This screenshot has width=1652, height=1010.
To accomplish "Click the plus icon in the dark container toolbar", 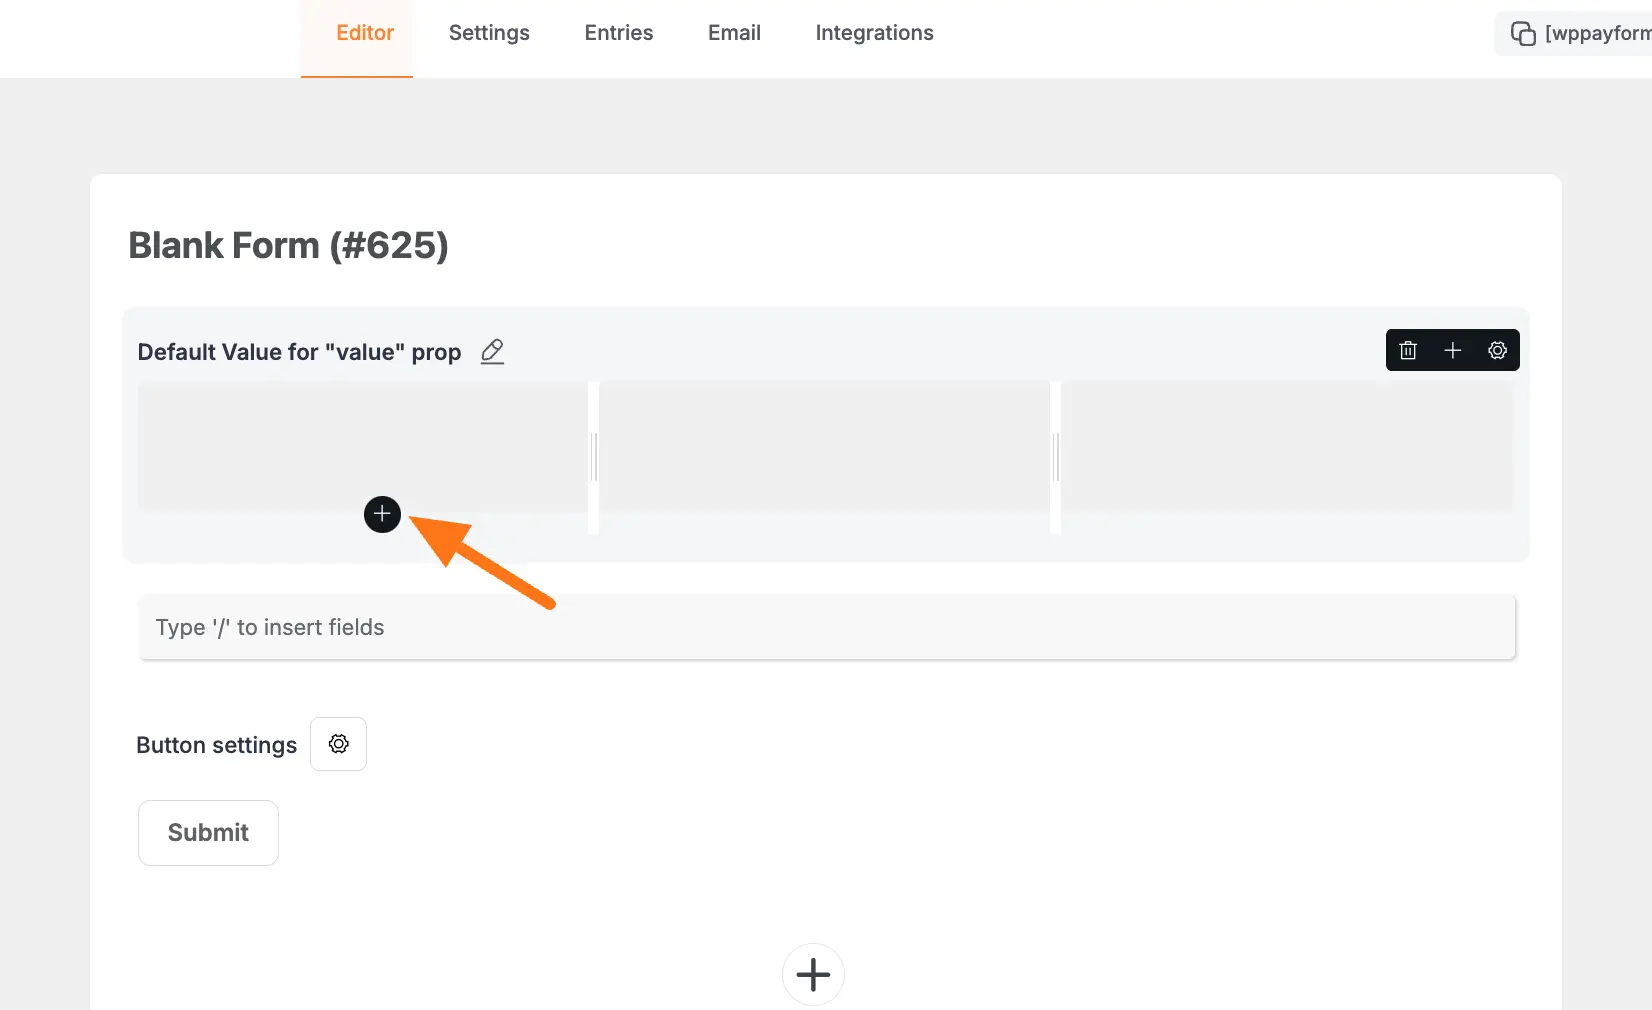I will click(1453, 350).
